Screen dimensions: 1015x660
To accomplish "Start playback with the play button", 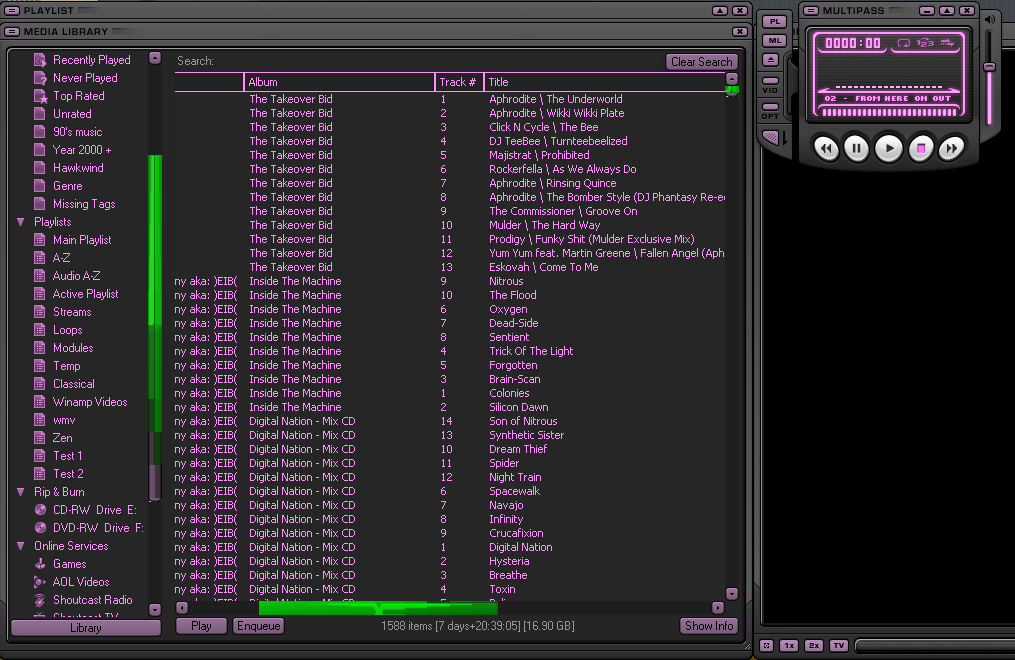I will pos(889,149).
